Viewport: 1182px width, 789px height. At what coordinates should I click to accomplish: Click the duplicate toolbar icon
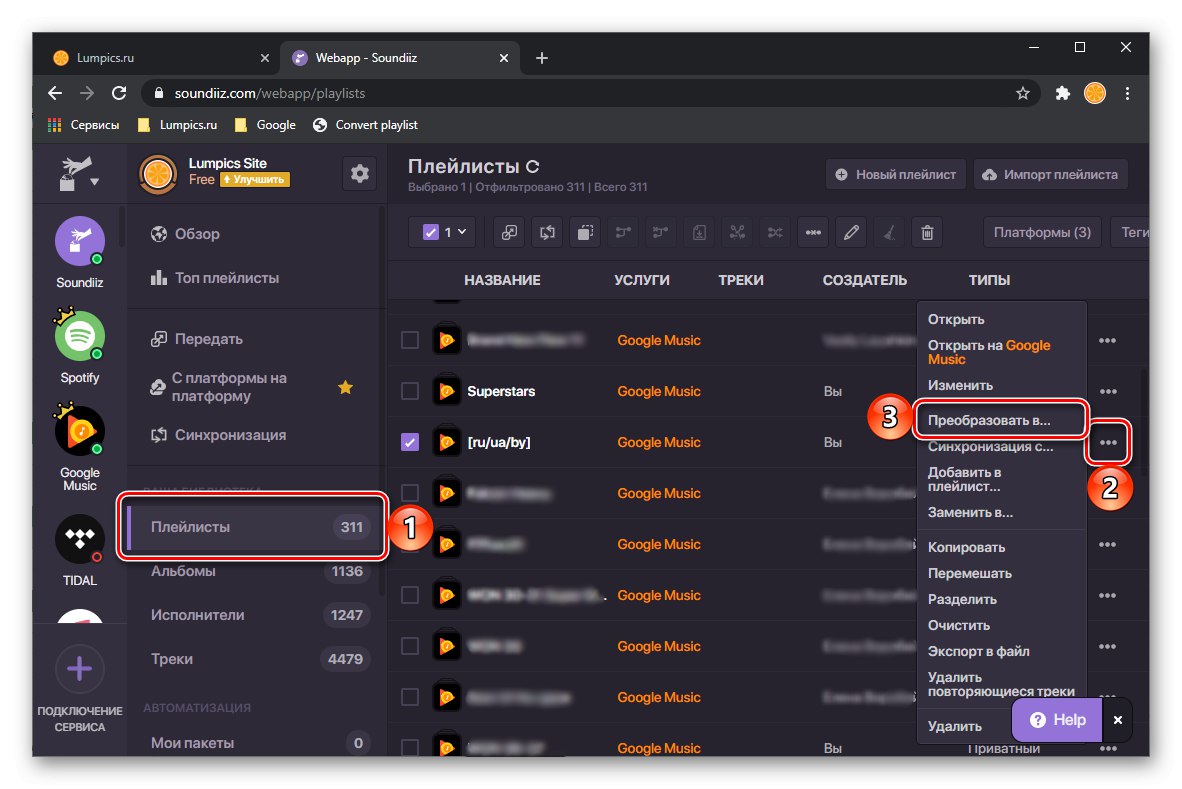point(585,233)
